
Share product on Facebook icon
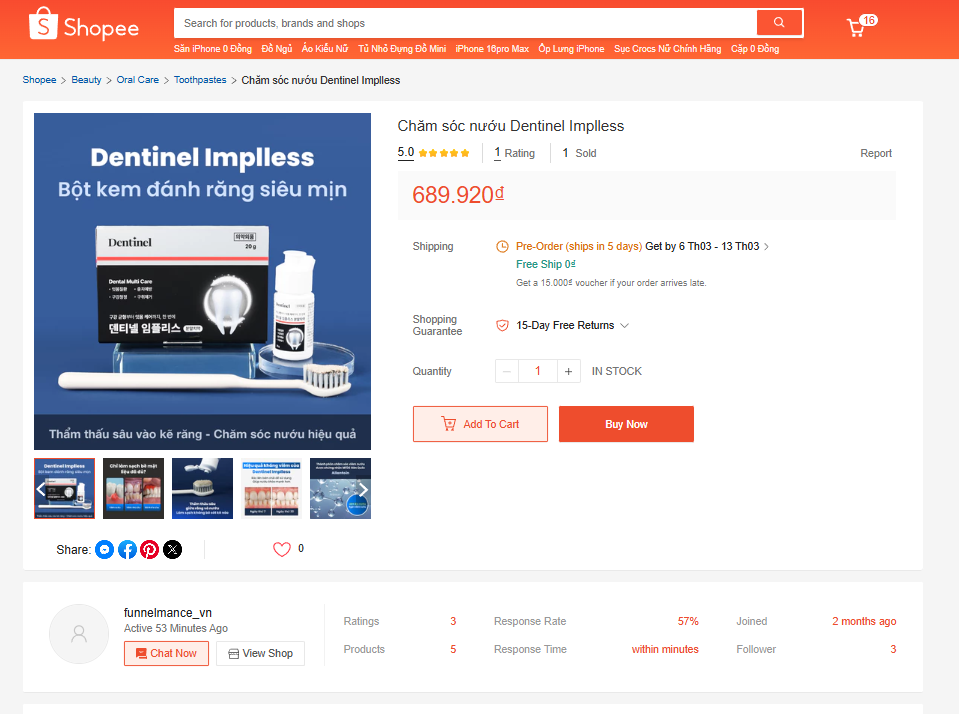point(127,549)
